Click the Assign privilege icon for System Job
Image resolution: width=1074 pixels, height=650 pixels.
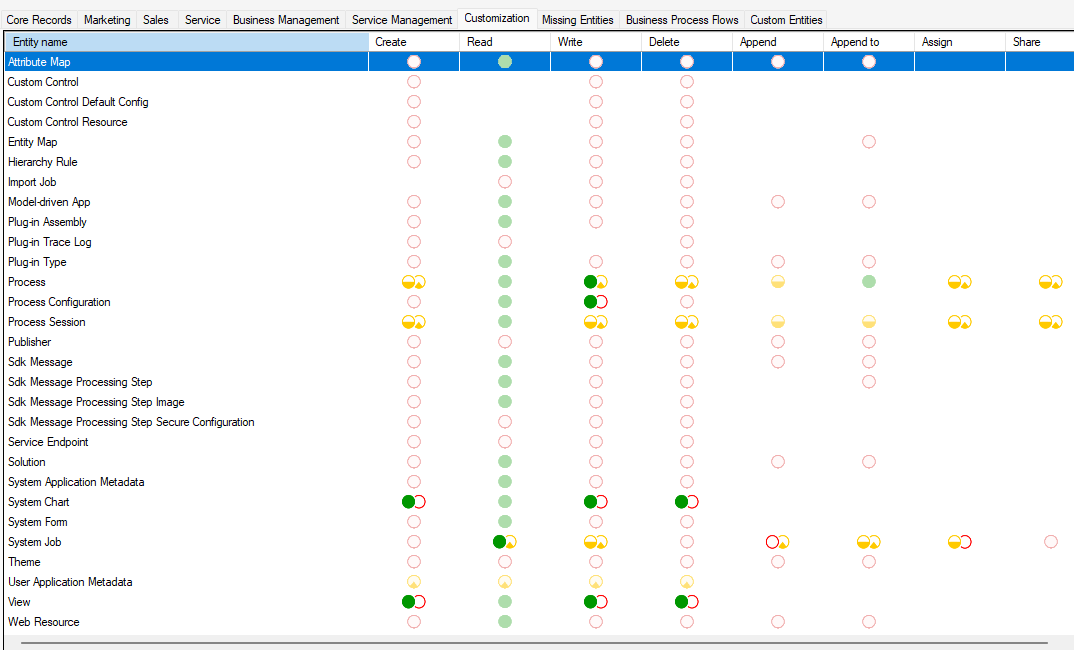click(x=959, y=542)
